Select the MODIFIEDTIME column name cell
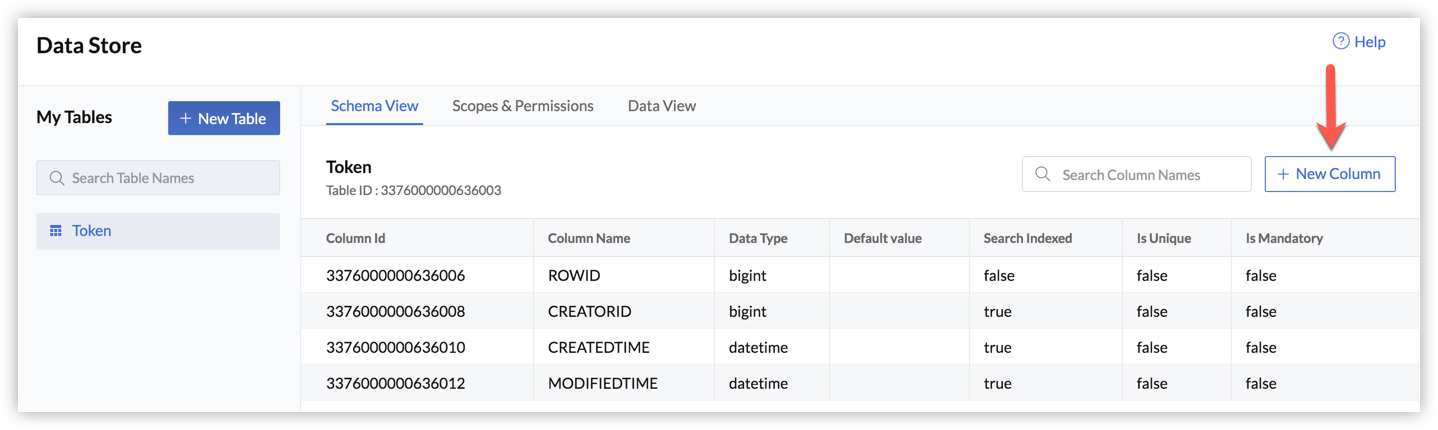The width and height of the screenshot is (1438, 430). point(602,383)
